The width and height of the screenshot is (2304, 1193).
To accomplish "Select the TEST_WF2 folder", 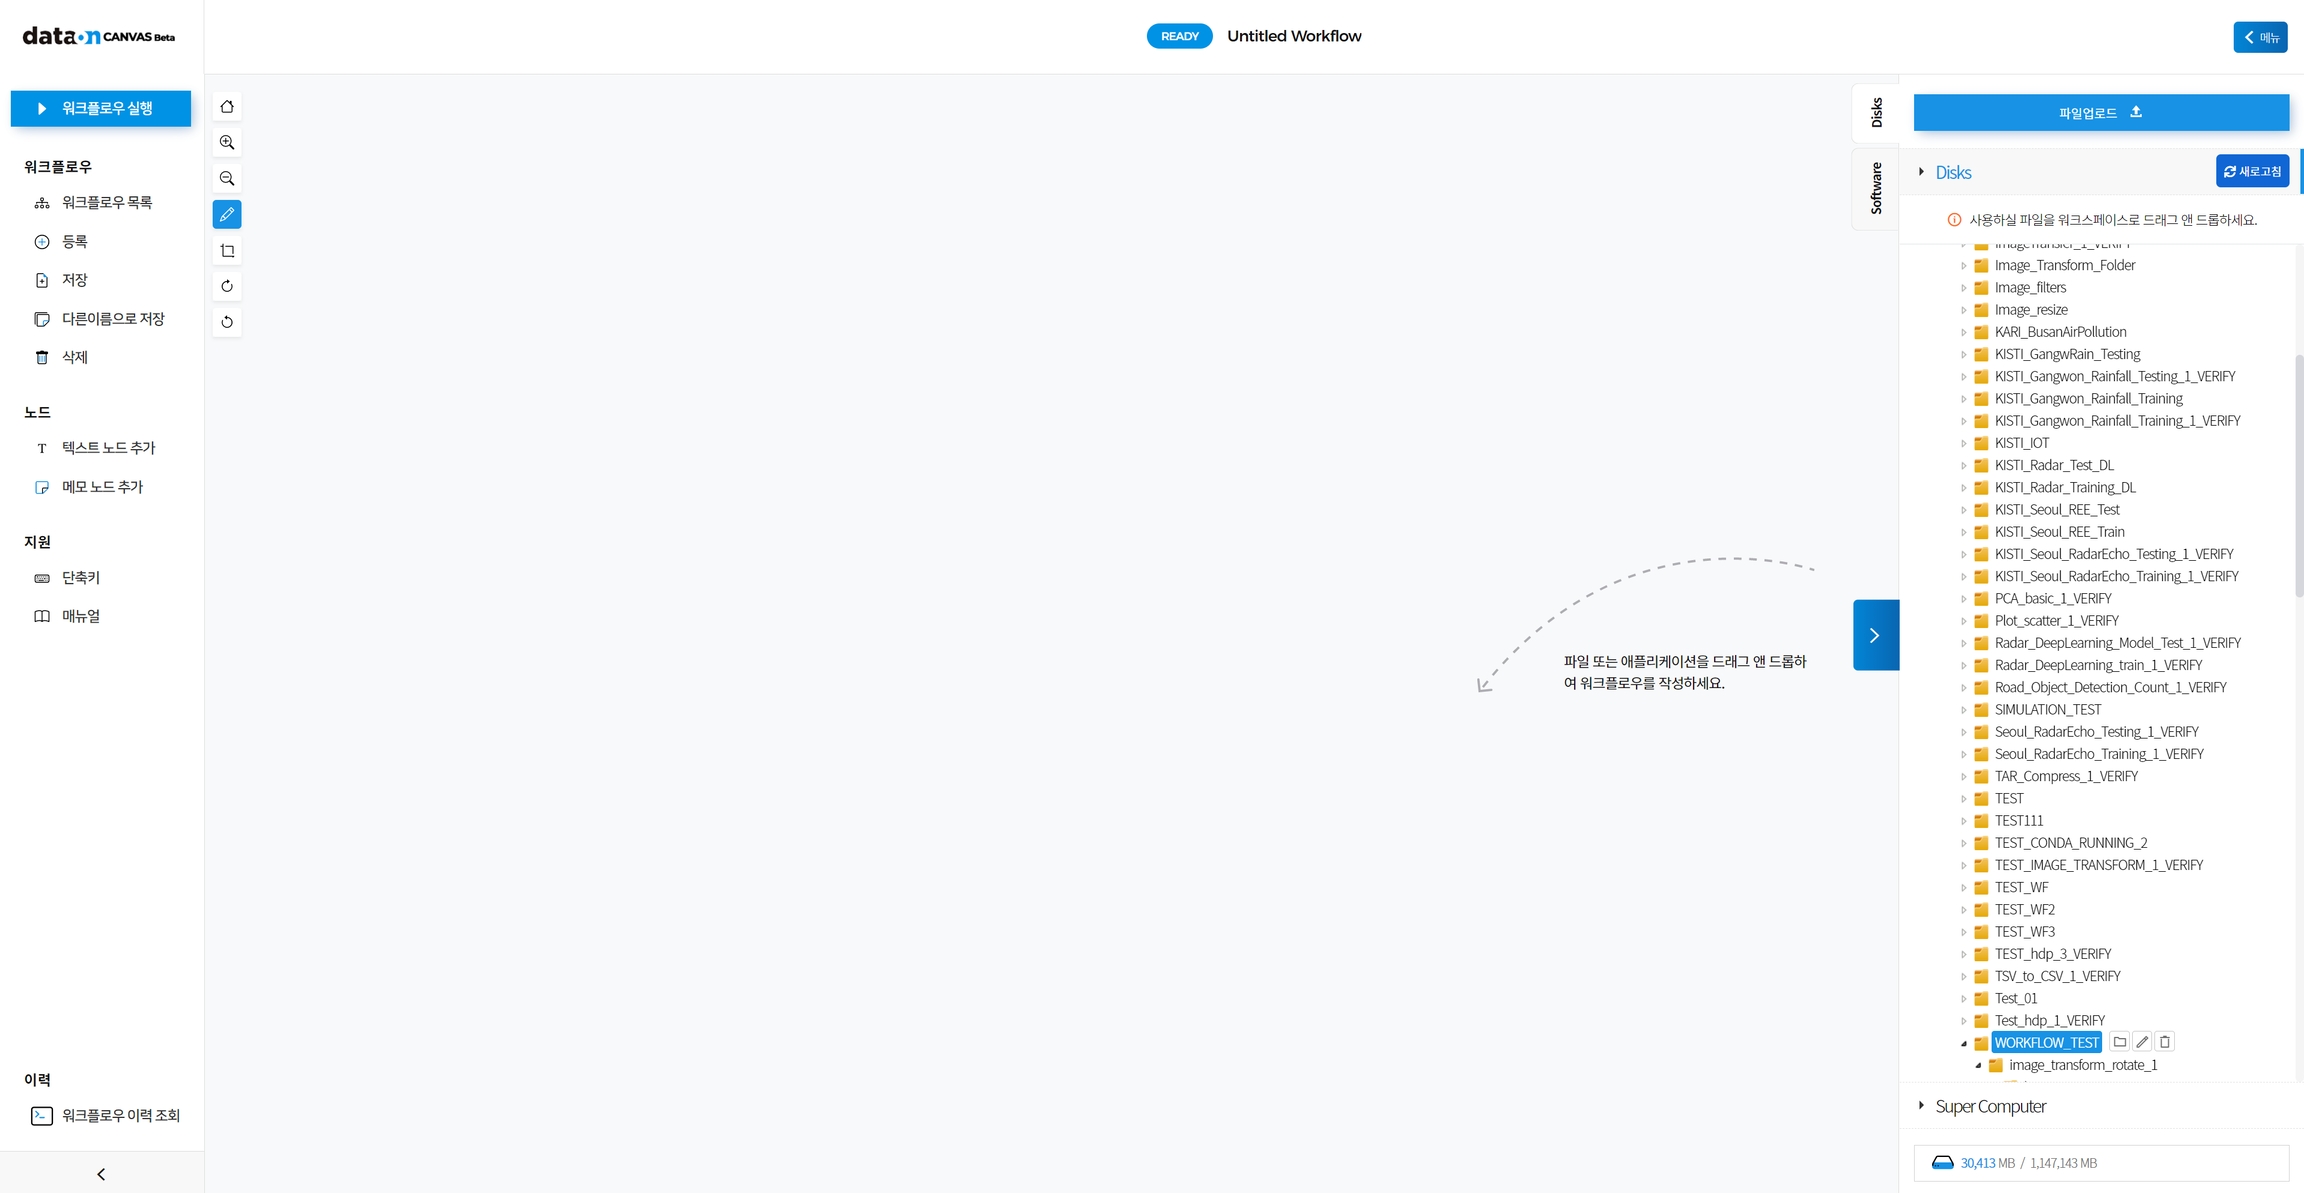I will tap(2024, 909).
